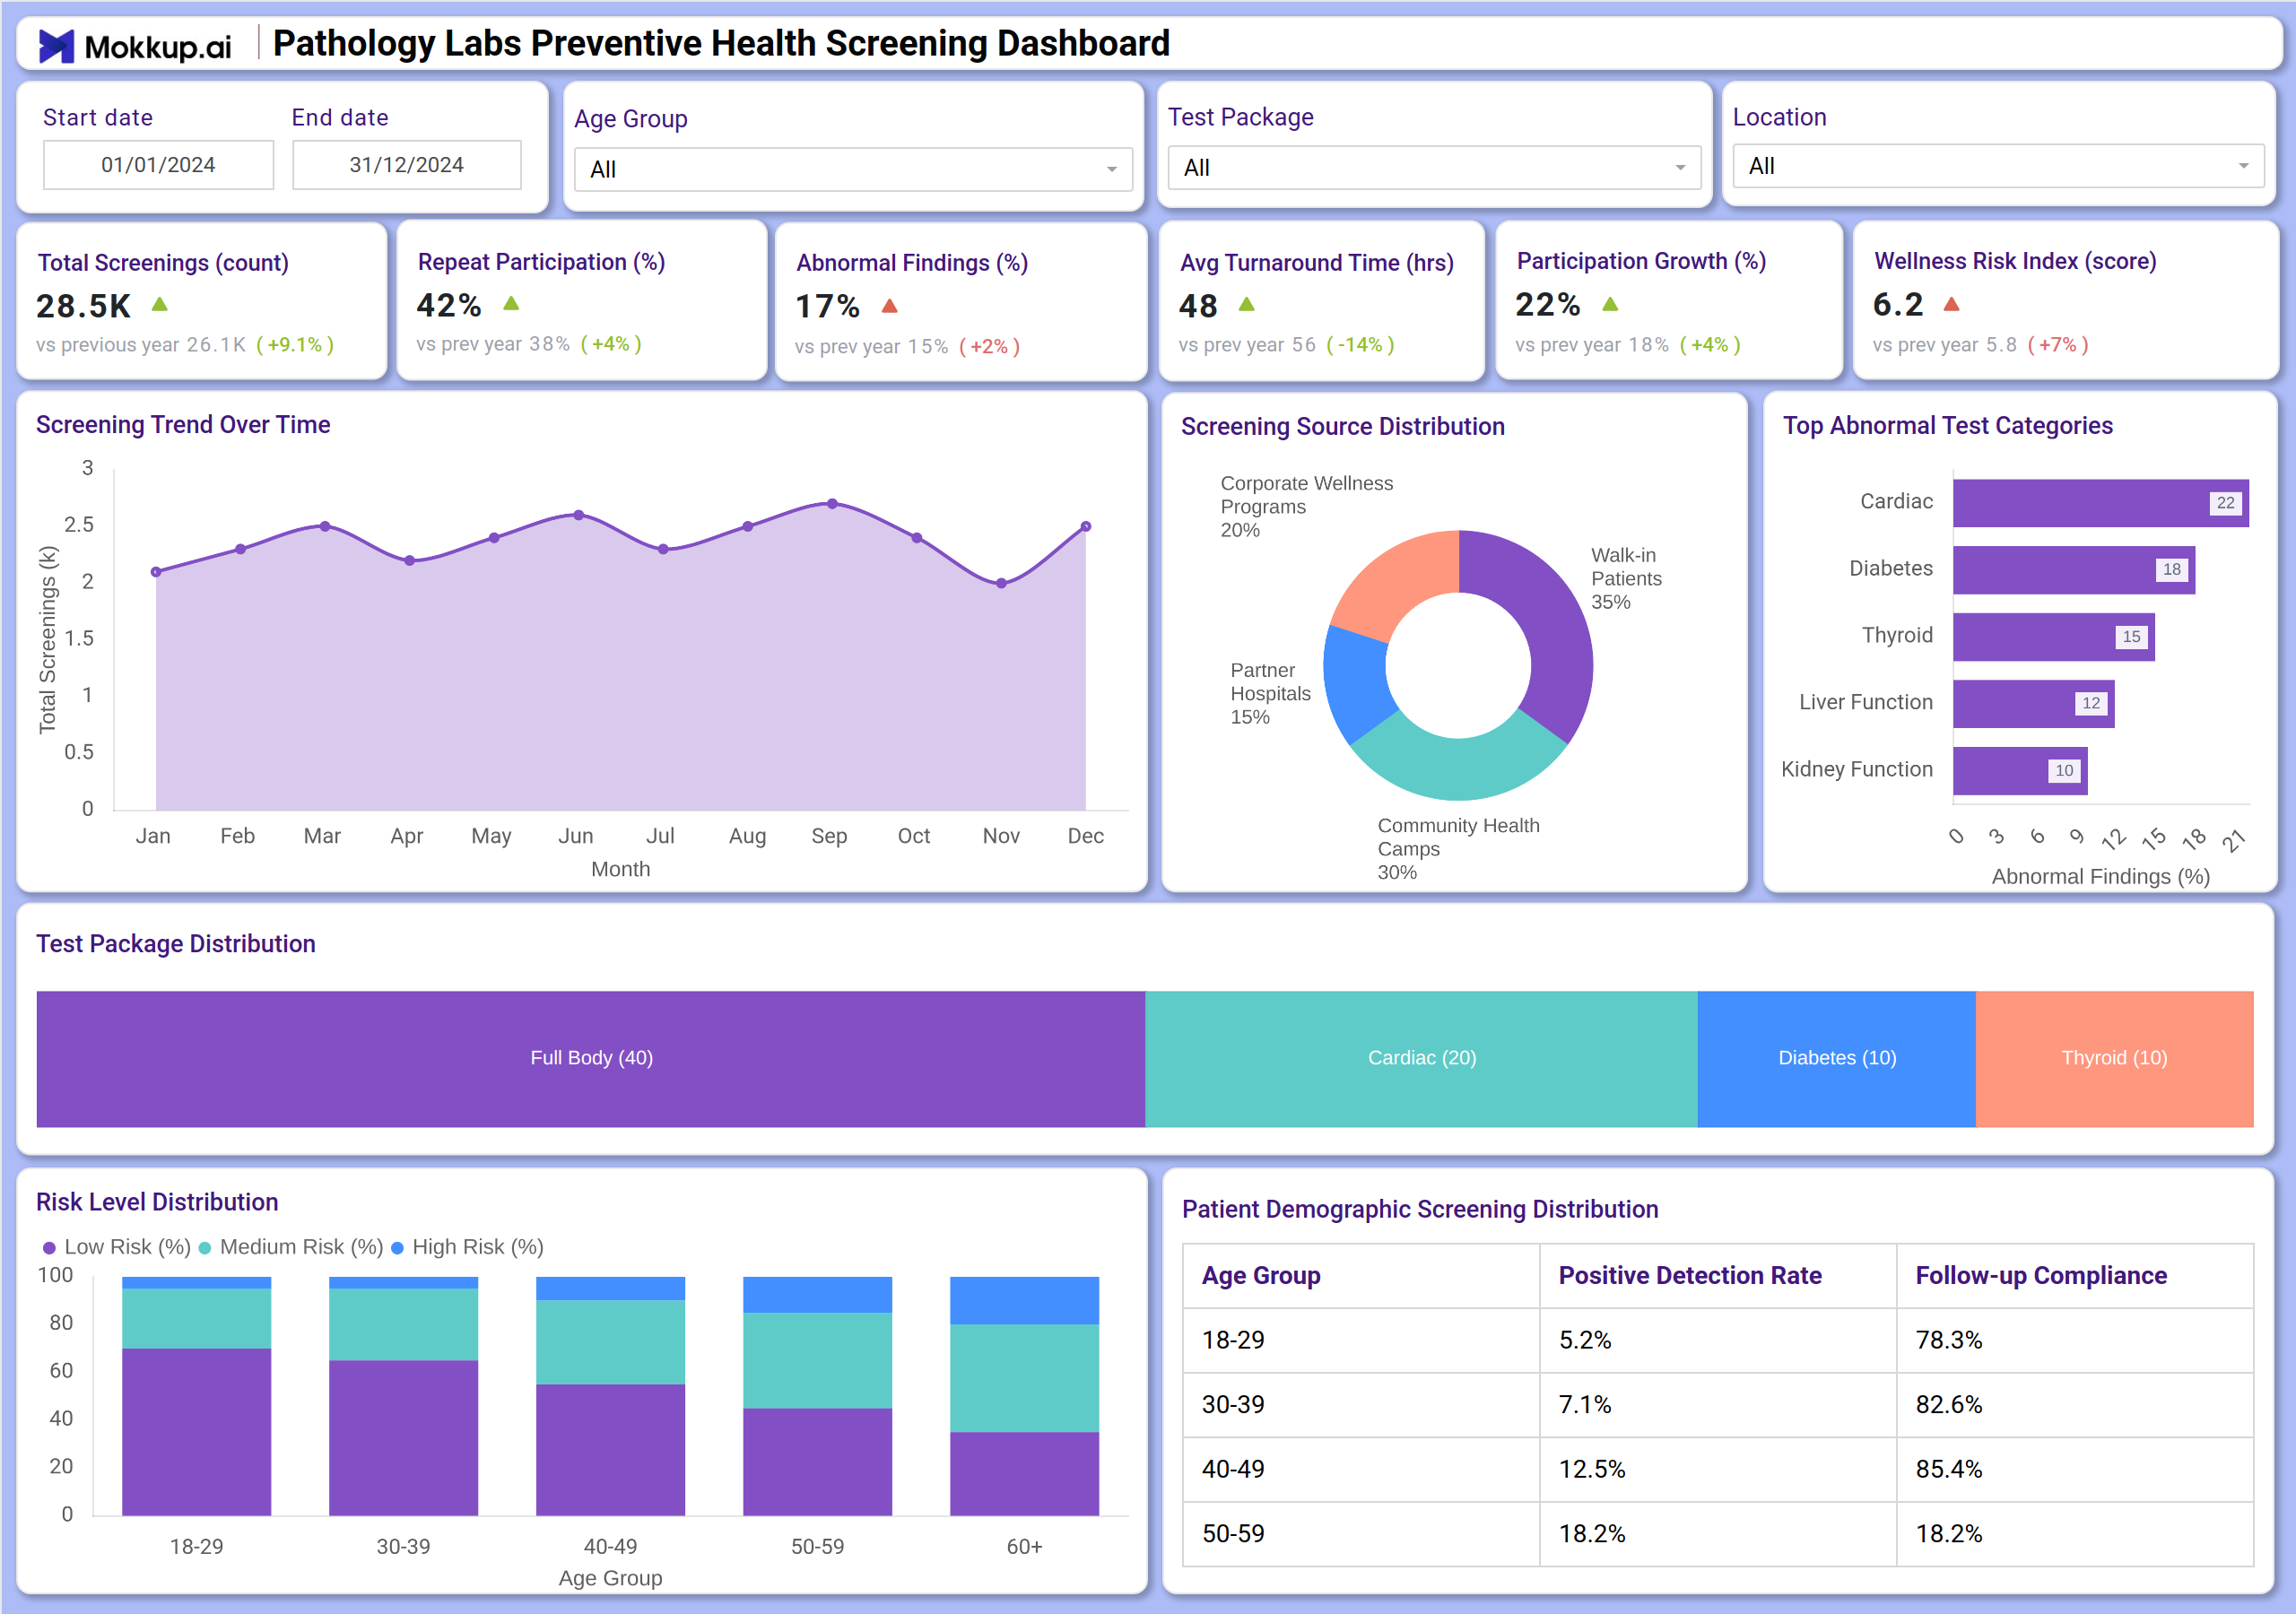Image resolution: width=2296 pixels, height=1614 pixels.
Task: Click the Total Screenings (count) card title
Action: tap(163, 263)
